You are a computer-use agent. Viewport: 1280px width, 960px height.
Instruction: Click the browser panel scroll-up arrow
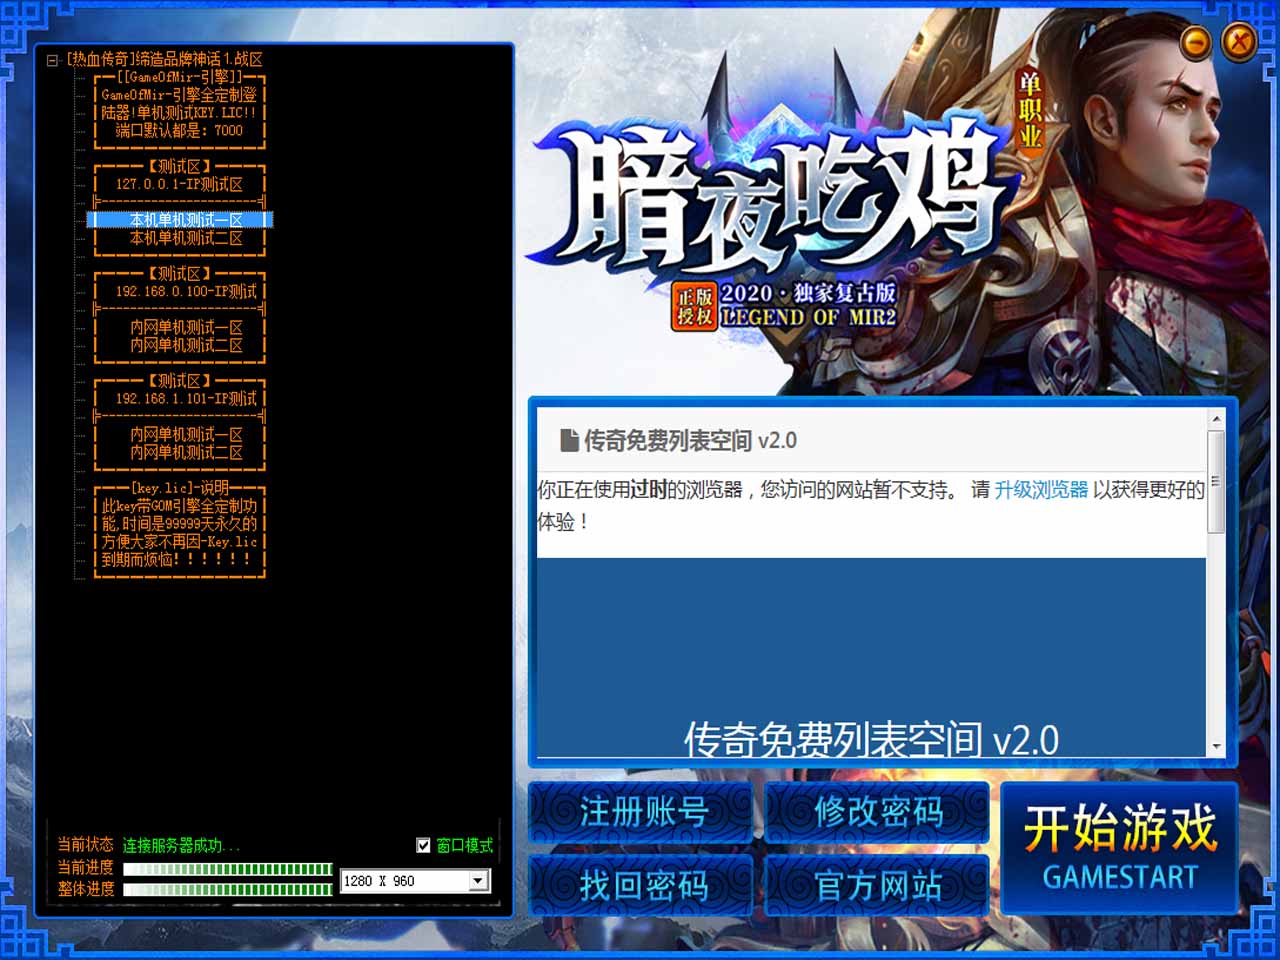[x=1216, y=418]
